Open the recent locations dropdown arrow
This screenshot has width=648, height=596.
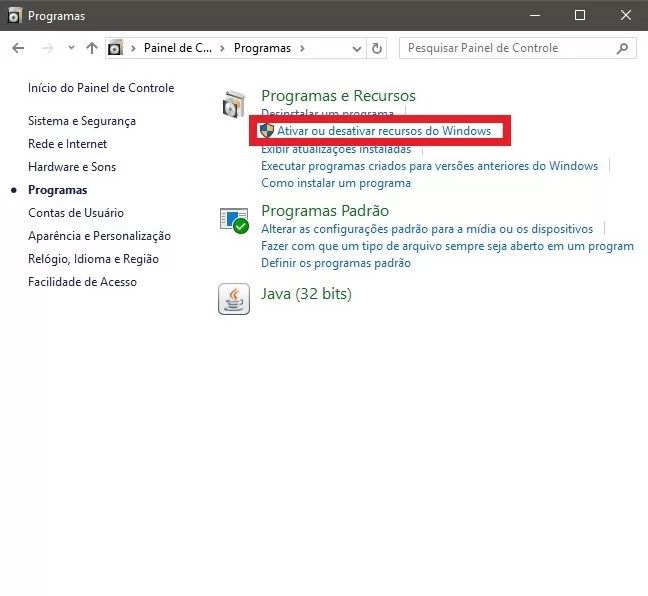click(x=71, y=48)
